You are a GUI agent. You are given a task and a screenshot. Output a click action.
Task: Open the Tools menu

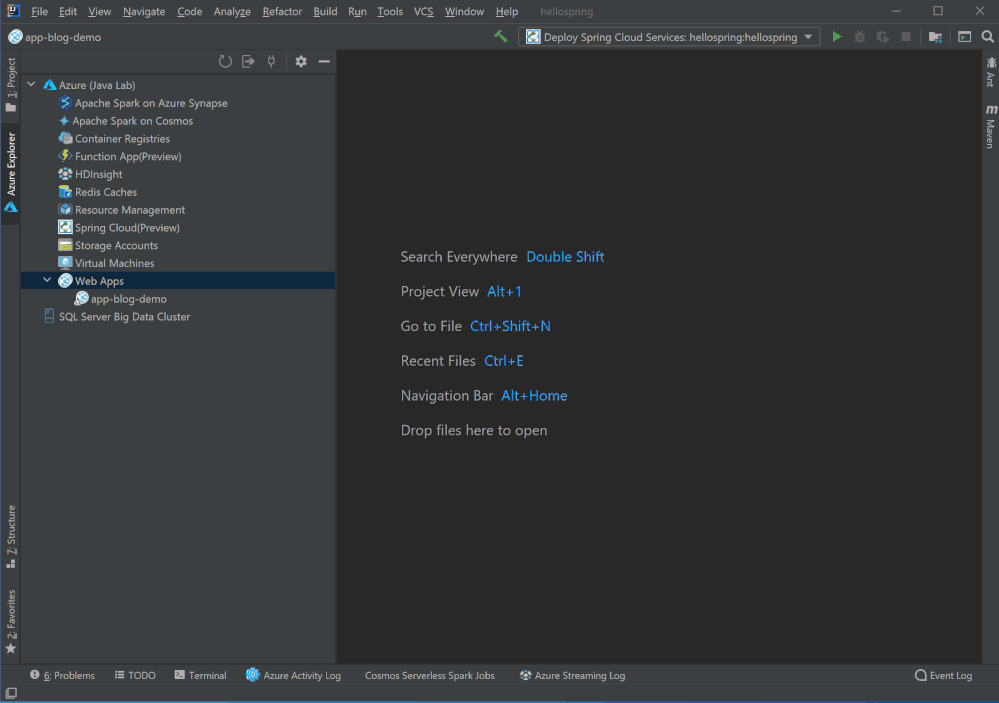[x=390, y=11]
